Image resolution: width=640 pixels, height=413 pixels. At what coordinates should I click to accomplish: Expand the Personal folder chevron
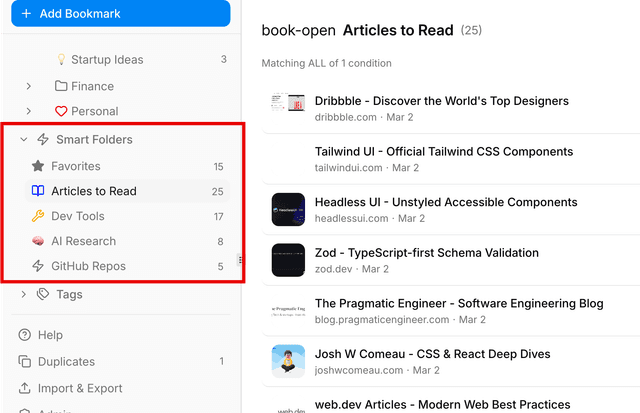[29, 111]
